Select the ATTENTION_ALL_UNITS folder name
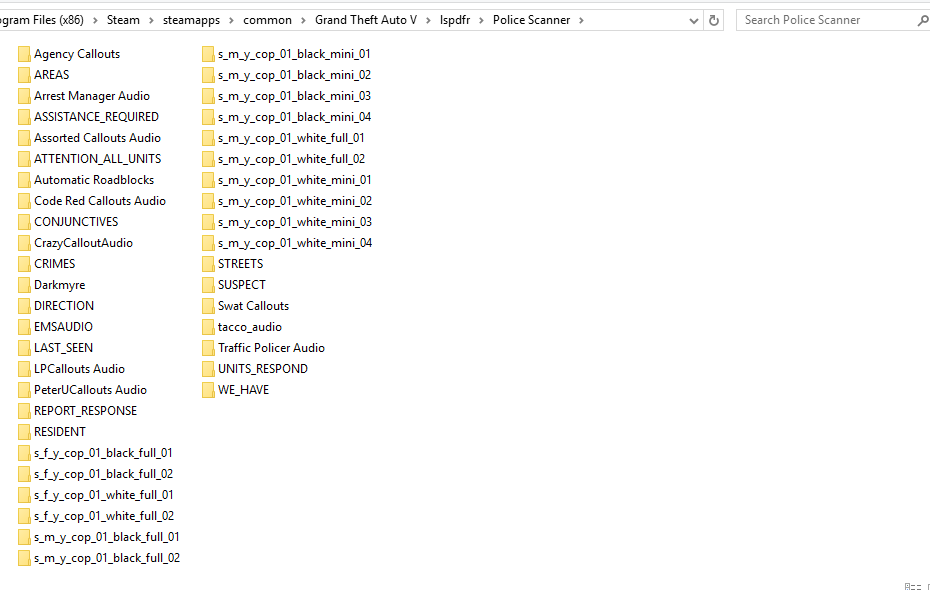The height and width of the screenshot is (590, 930). 98,159
